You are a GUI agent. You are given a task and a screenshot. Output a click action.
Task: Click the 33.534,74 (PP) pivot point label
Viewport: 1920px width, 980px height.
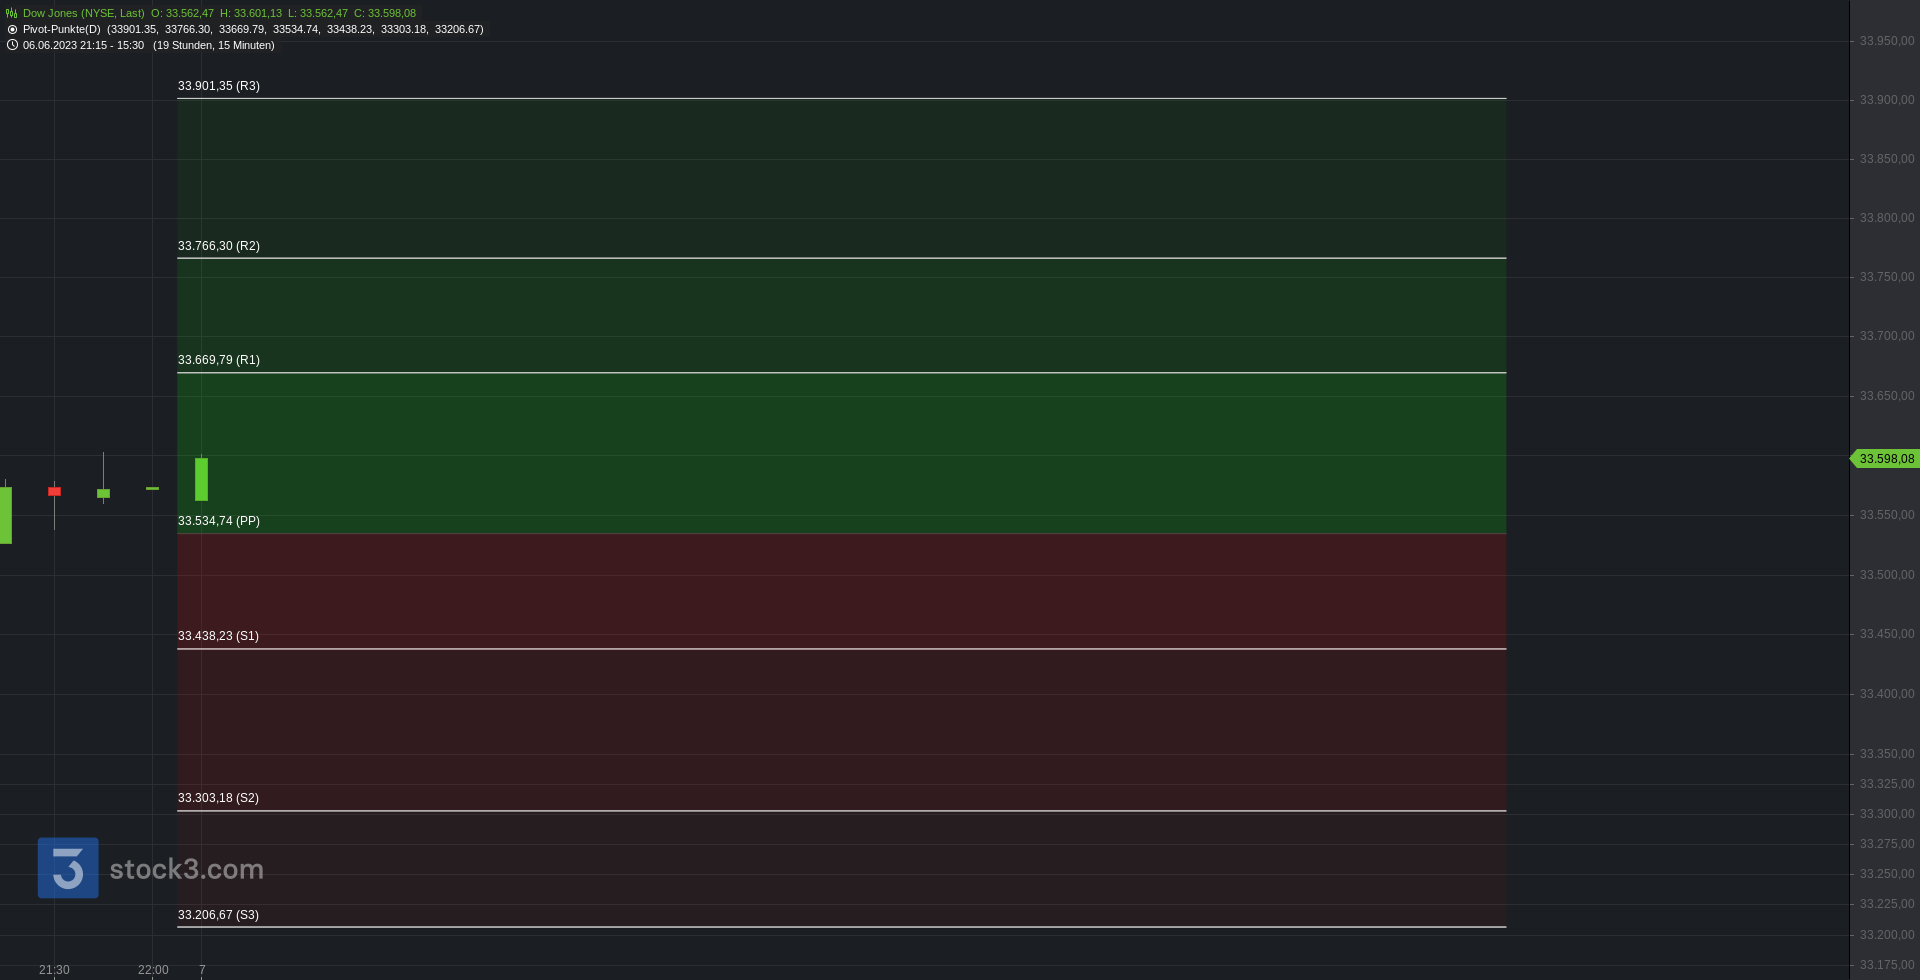pos(219,521)
